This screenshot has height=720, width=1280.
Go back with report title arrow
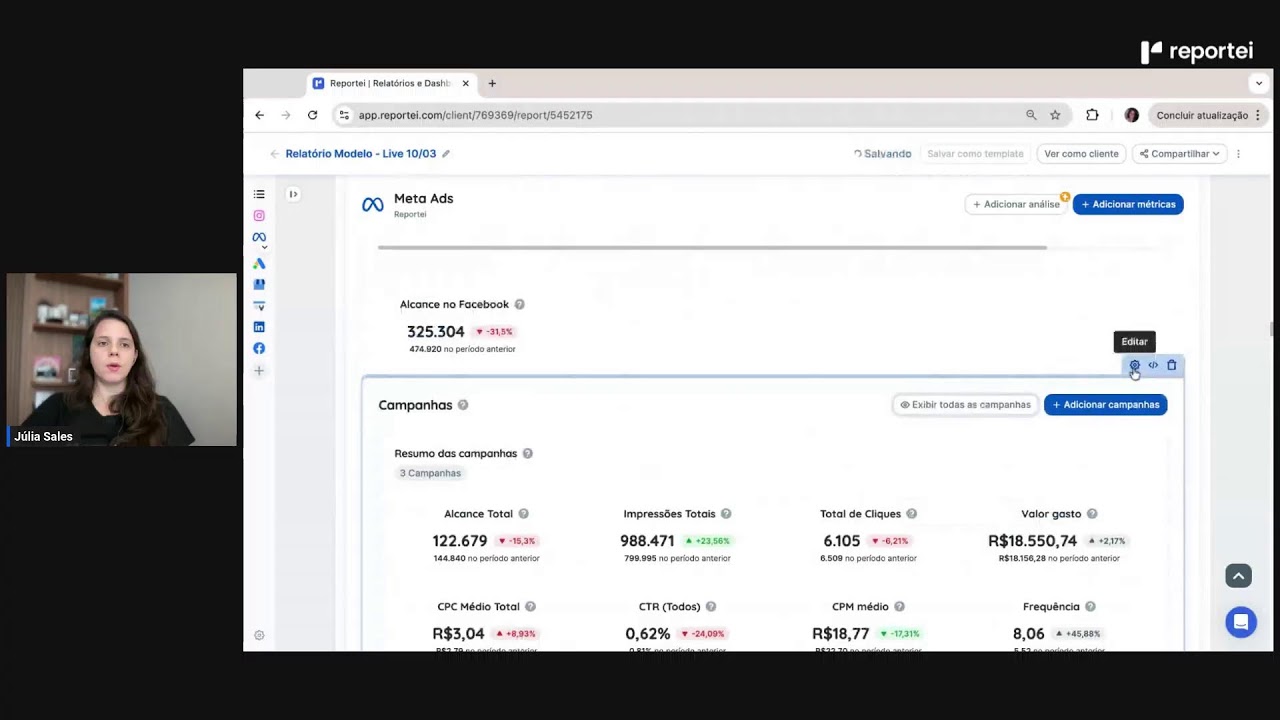(274, 154)
